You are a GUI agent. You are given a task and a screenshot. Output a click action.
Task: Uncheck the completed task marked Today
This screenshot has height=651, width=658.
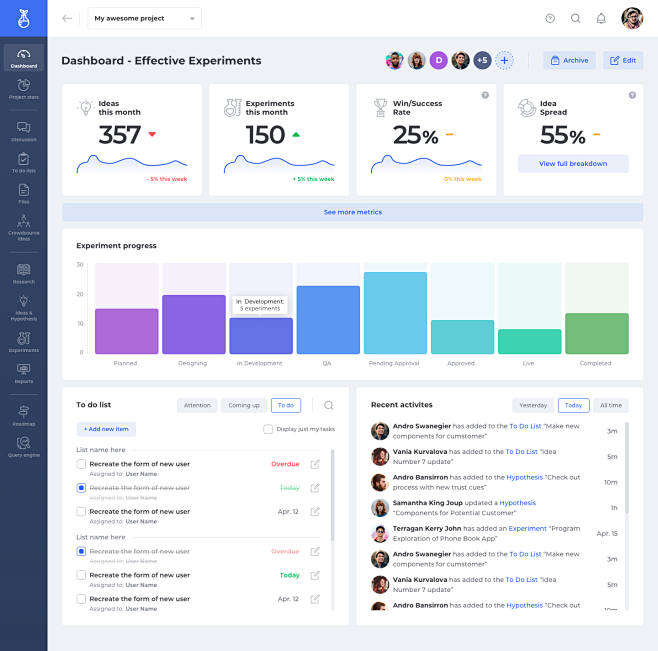[81, 488]
